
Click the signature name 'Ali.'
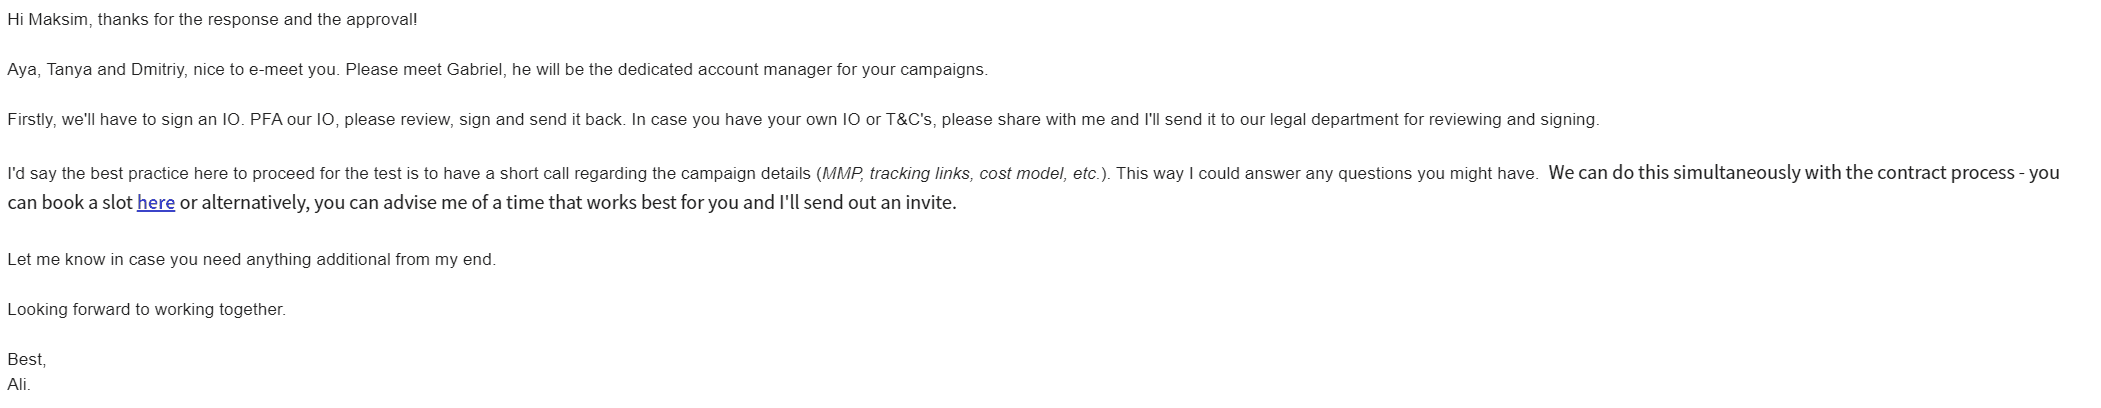(19, 385)
